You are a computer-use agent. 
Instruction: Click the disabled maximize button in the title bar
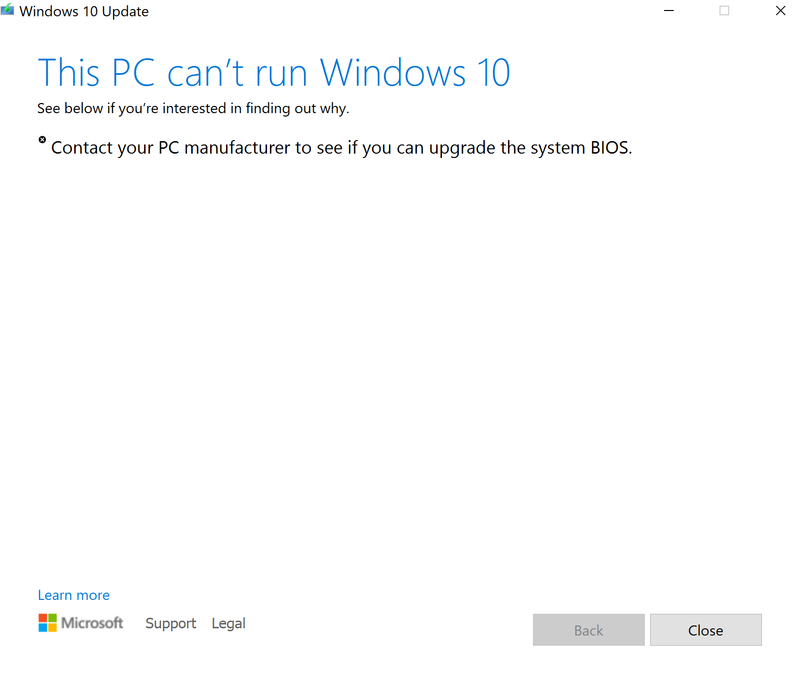[724, 11]
